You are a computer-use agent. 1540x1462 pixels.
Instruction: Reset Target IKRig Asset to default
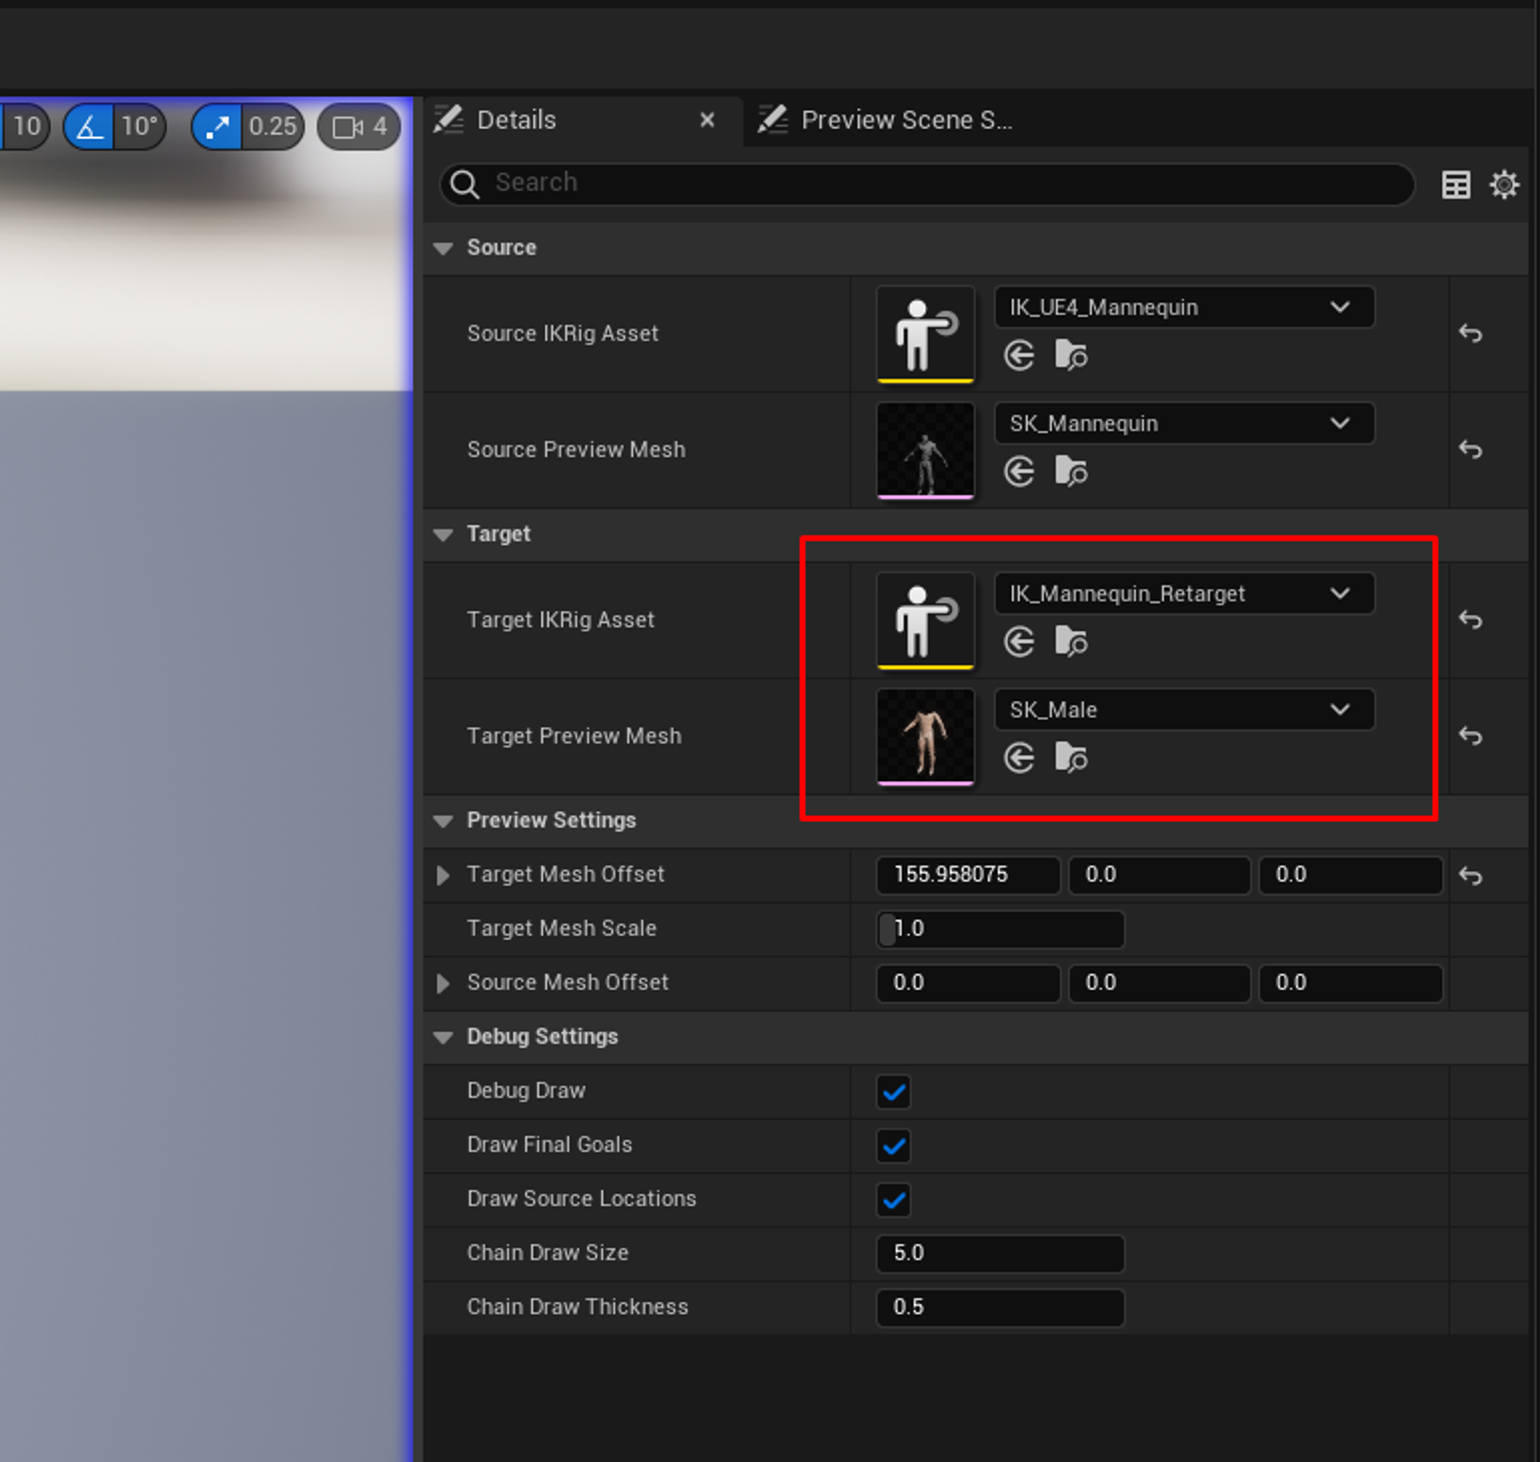pos(1470,620)
